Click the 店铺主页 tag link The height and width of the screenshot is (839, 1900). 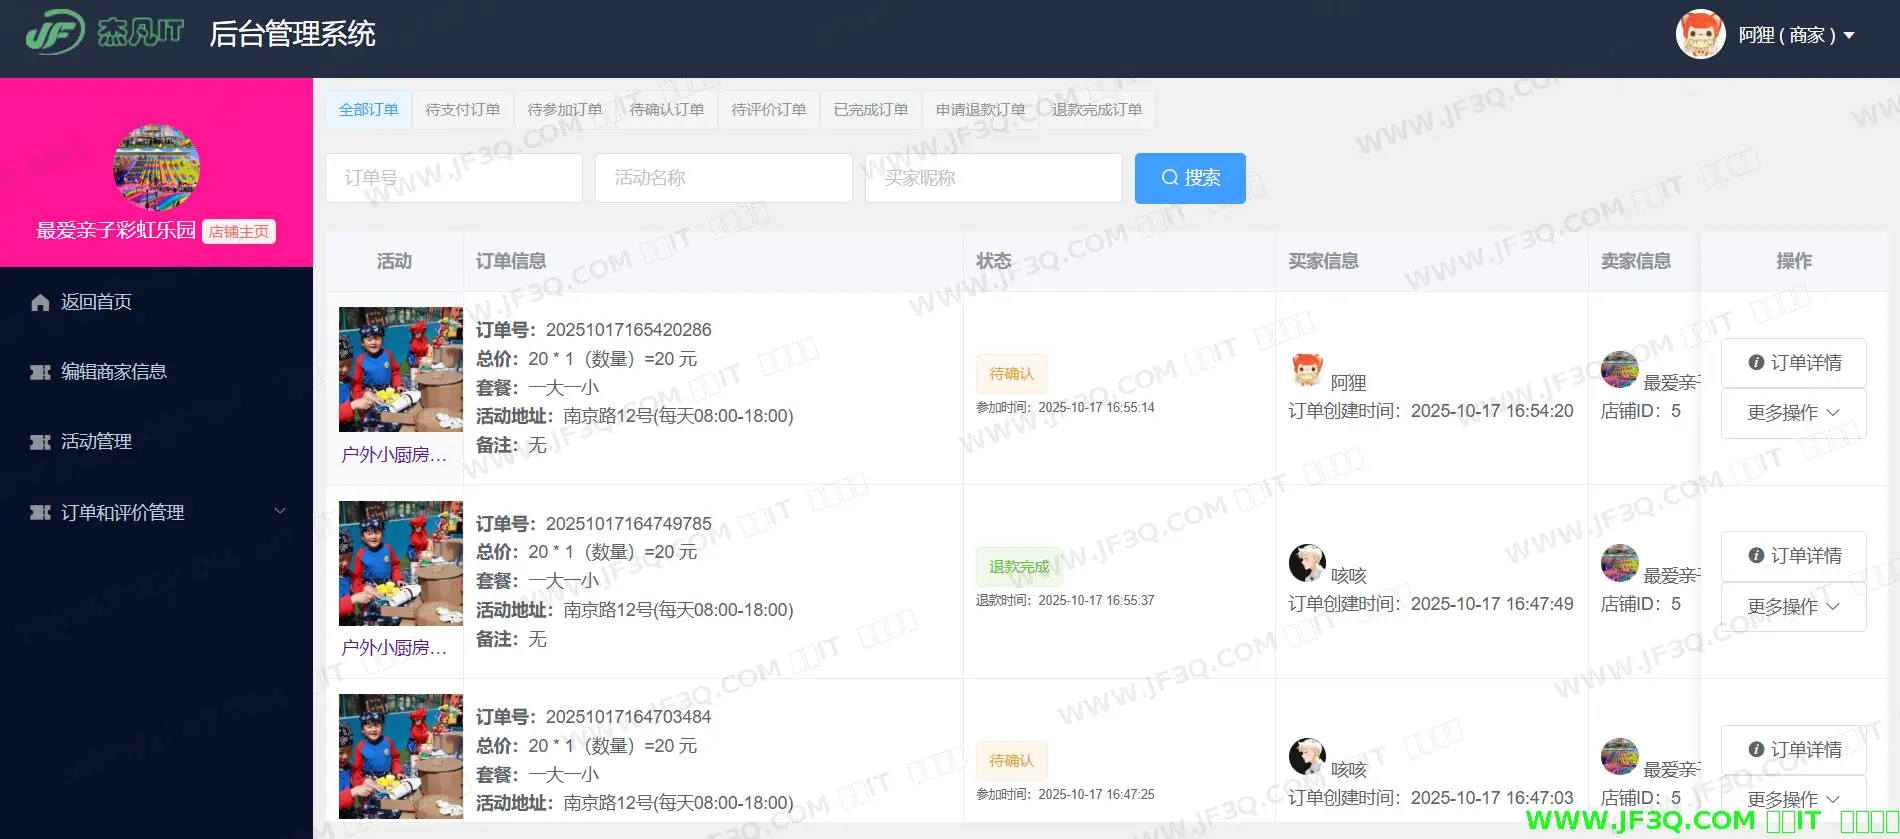[x=239, y=232]
